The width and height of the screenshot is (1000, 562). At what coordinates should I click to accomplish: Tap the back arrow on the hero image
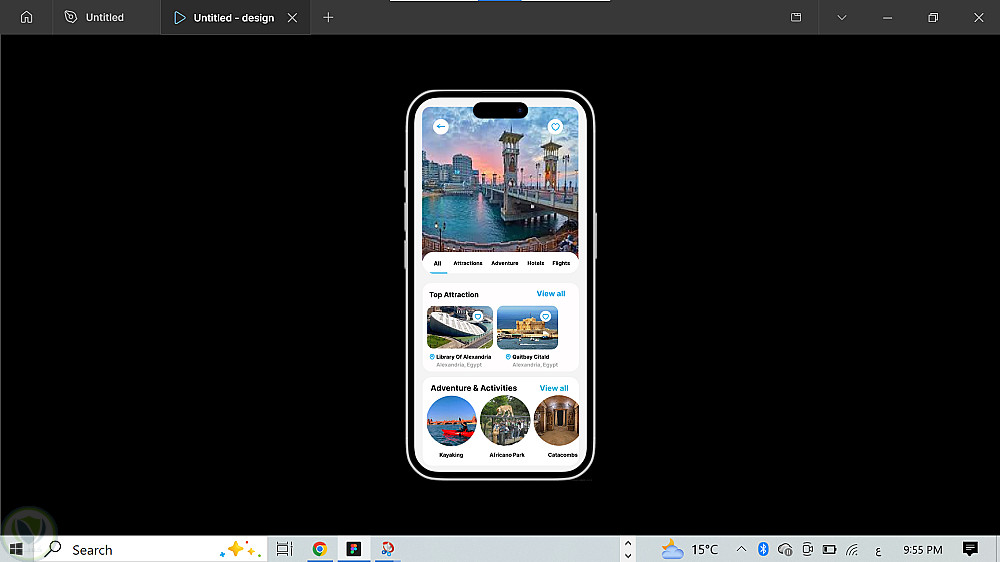tap(441, 127)
